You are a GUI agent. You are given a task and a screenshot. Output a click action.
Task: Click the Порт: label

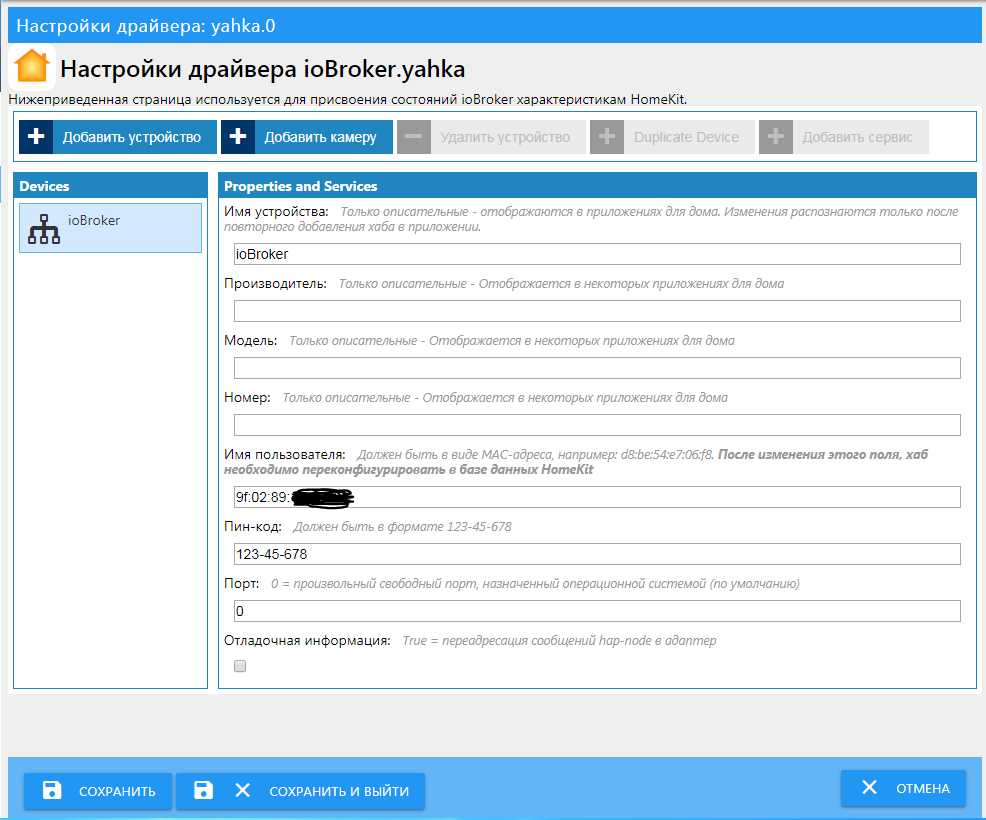click(241, 584)
